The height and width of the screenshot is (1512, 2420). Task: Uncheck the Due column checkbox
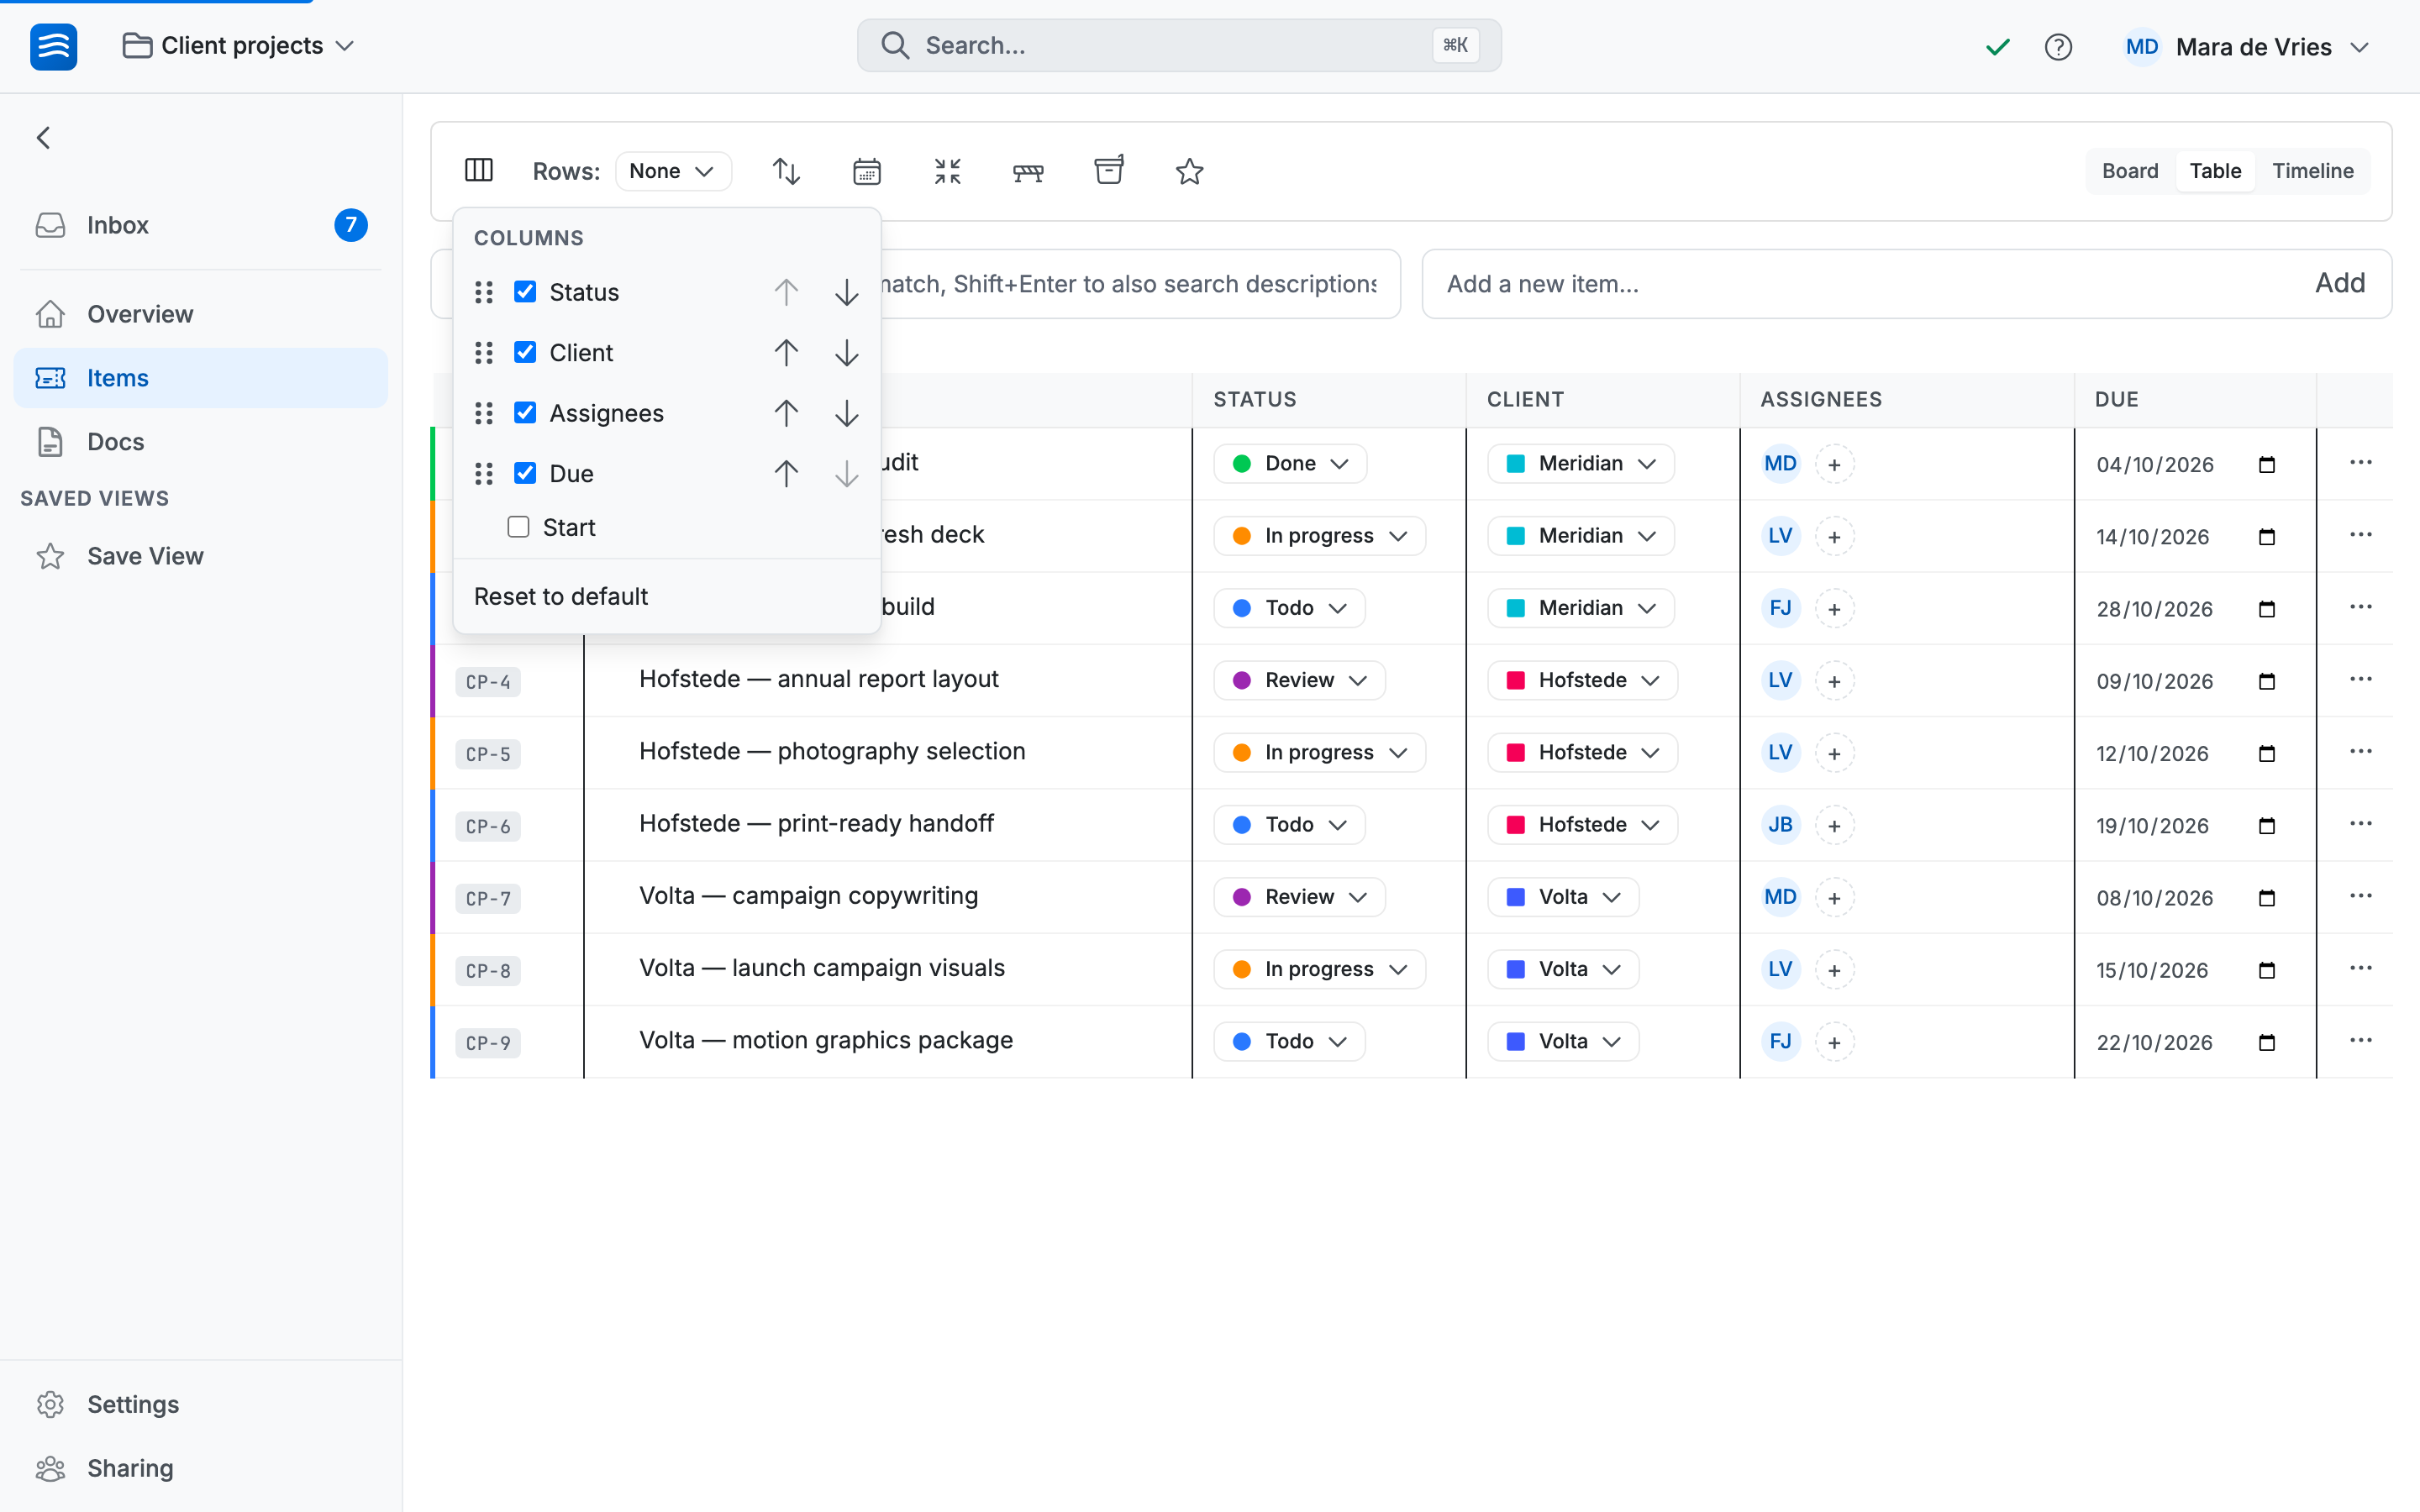(x=525, y=473)
